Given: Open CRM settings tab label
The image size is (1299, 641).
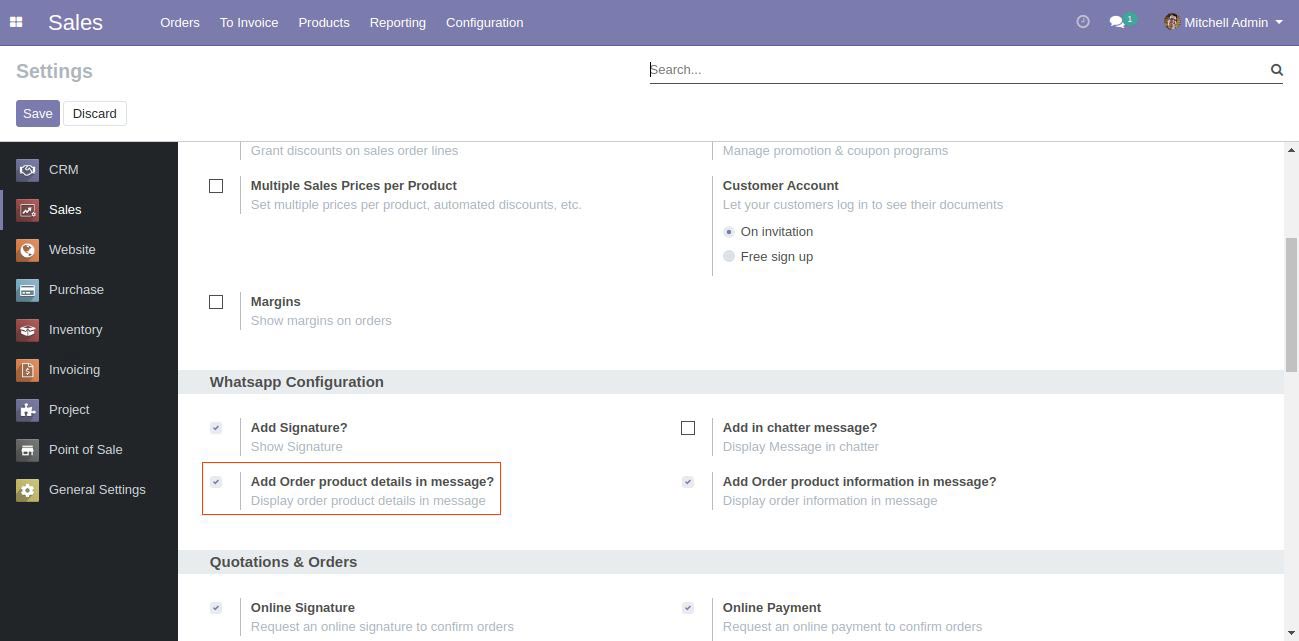Looking at the screenshot, I should click(63, 170).
